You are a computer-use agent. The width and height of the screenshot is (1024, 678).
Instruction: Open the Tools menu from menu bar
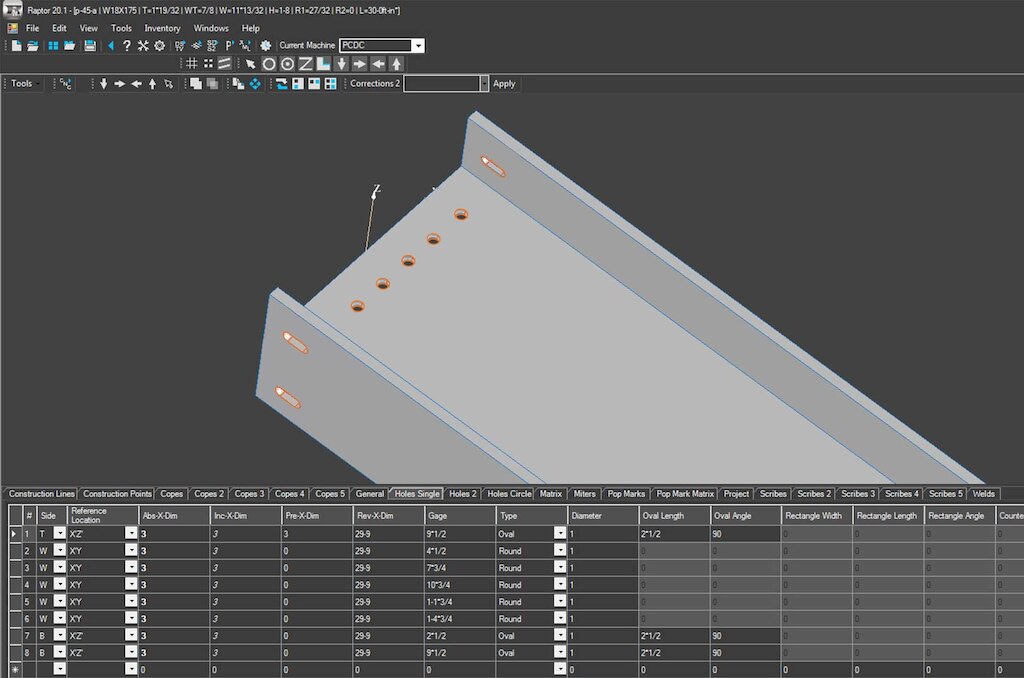pyautogui.click(x=120, y=28)
